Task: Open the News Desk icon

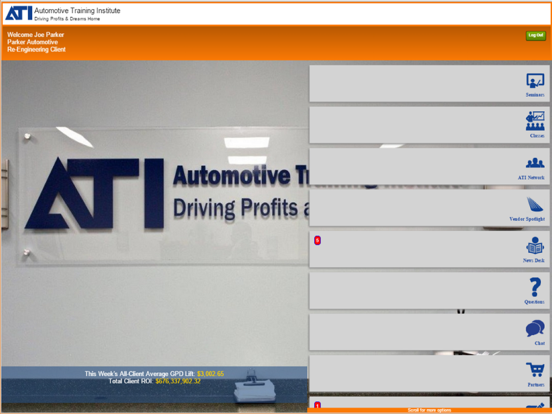Action: (x=535, y=246)
